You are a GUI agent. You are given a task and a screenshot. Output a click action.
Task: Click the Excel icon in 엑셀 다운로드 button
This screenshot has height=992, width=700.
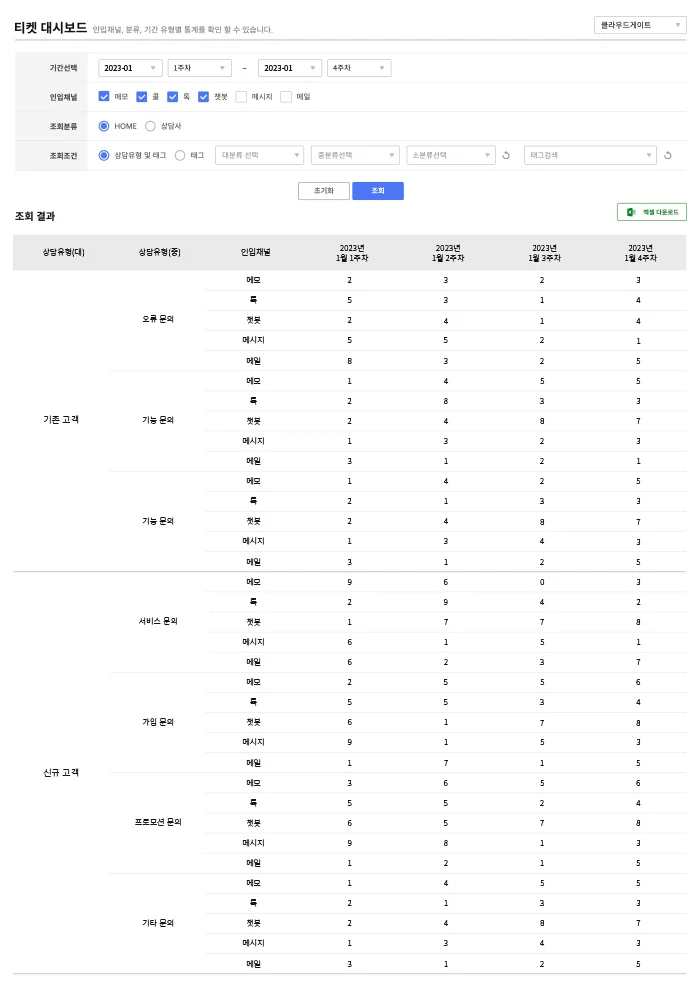628,212
